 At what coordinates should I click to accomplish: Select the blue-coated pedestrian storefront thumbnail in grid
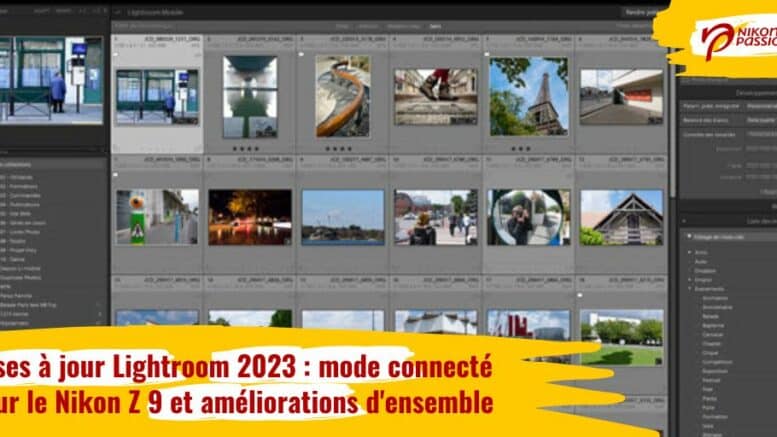(157, 97)
